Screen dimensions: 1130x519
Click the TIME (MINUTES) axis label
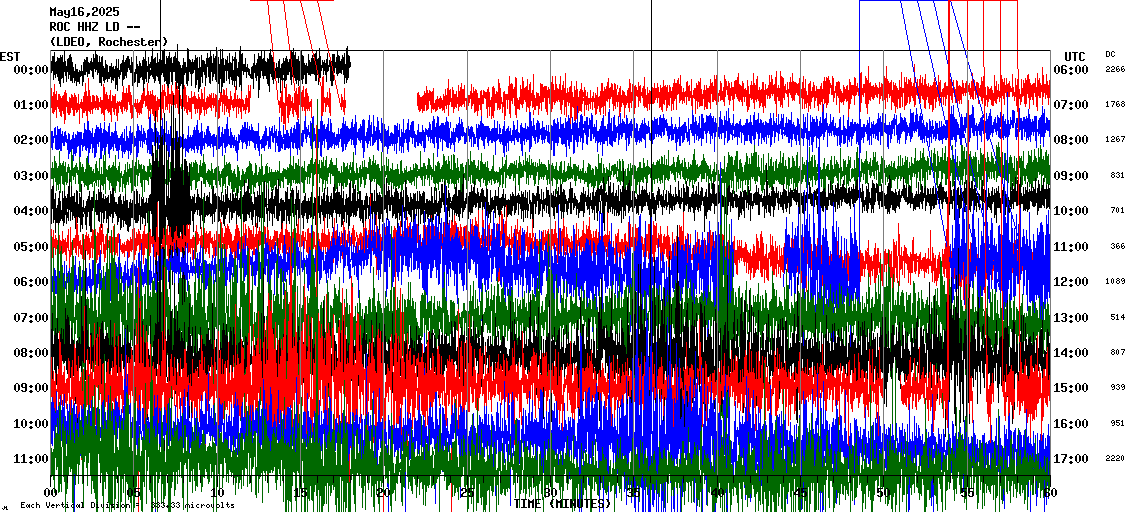click(561, 504)
